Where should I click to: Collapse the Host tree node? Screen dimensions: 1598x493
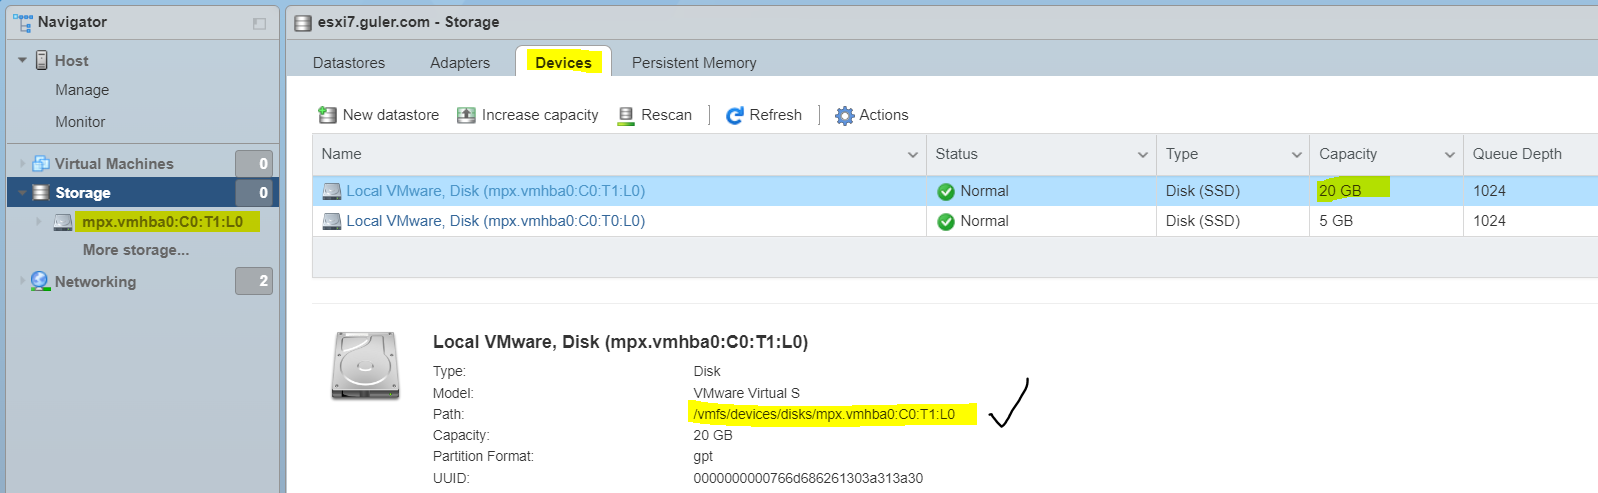[22, 61]
